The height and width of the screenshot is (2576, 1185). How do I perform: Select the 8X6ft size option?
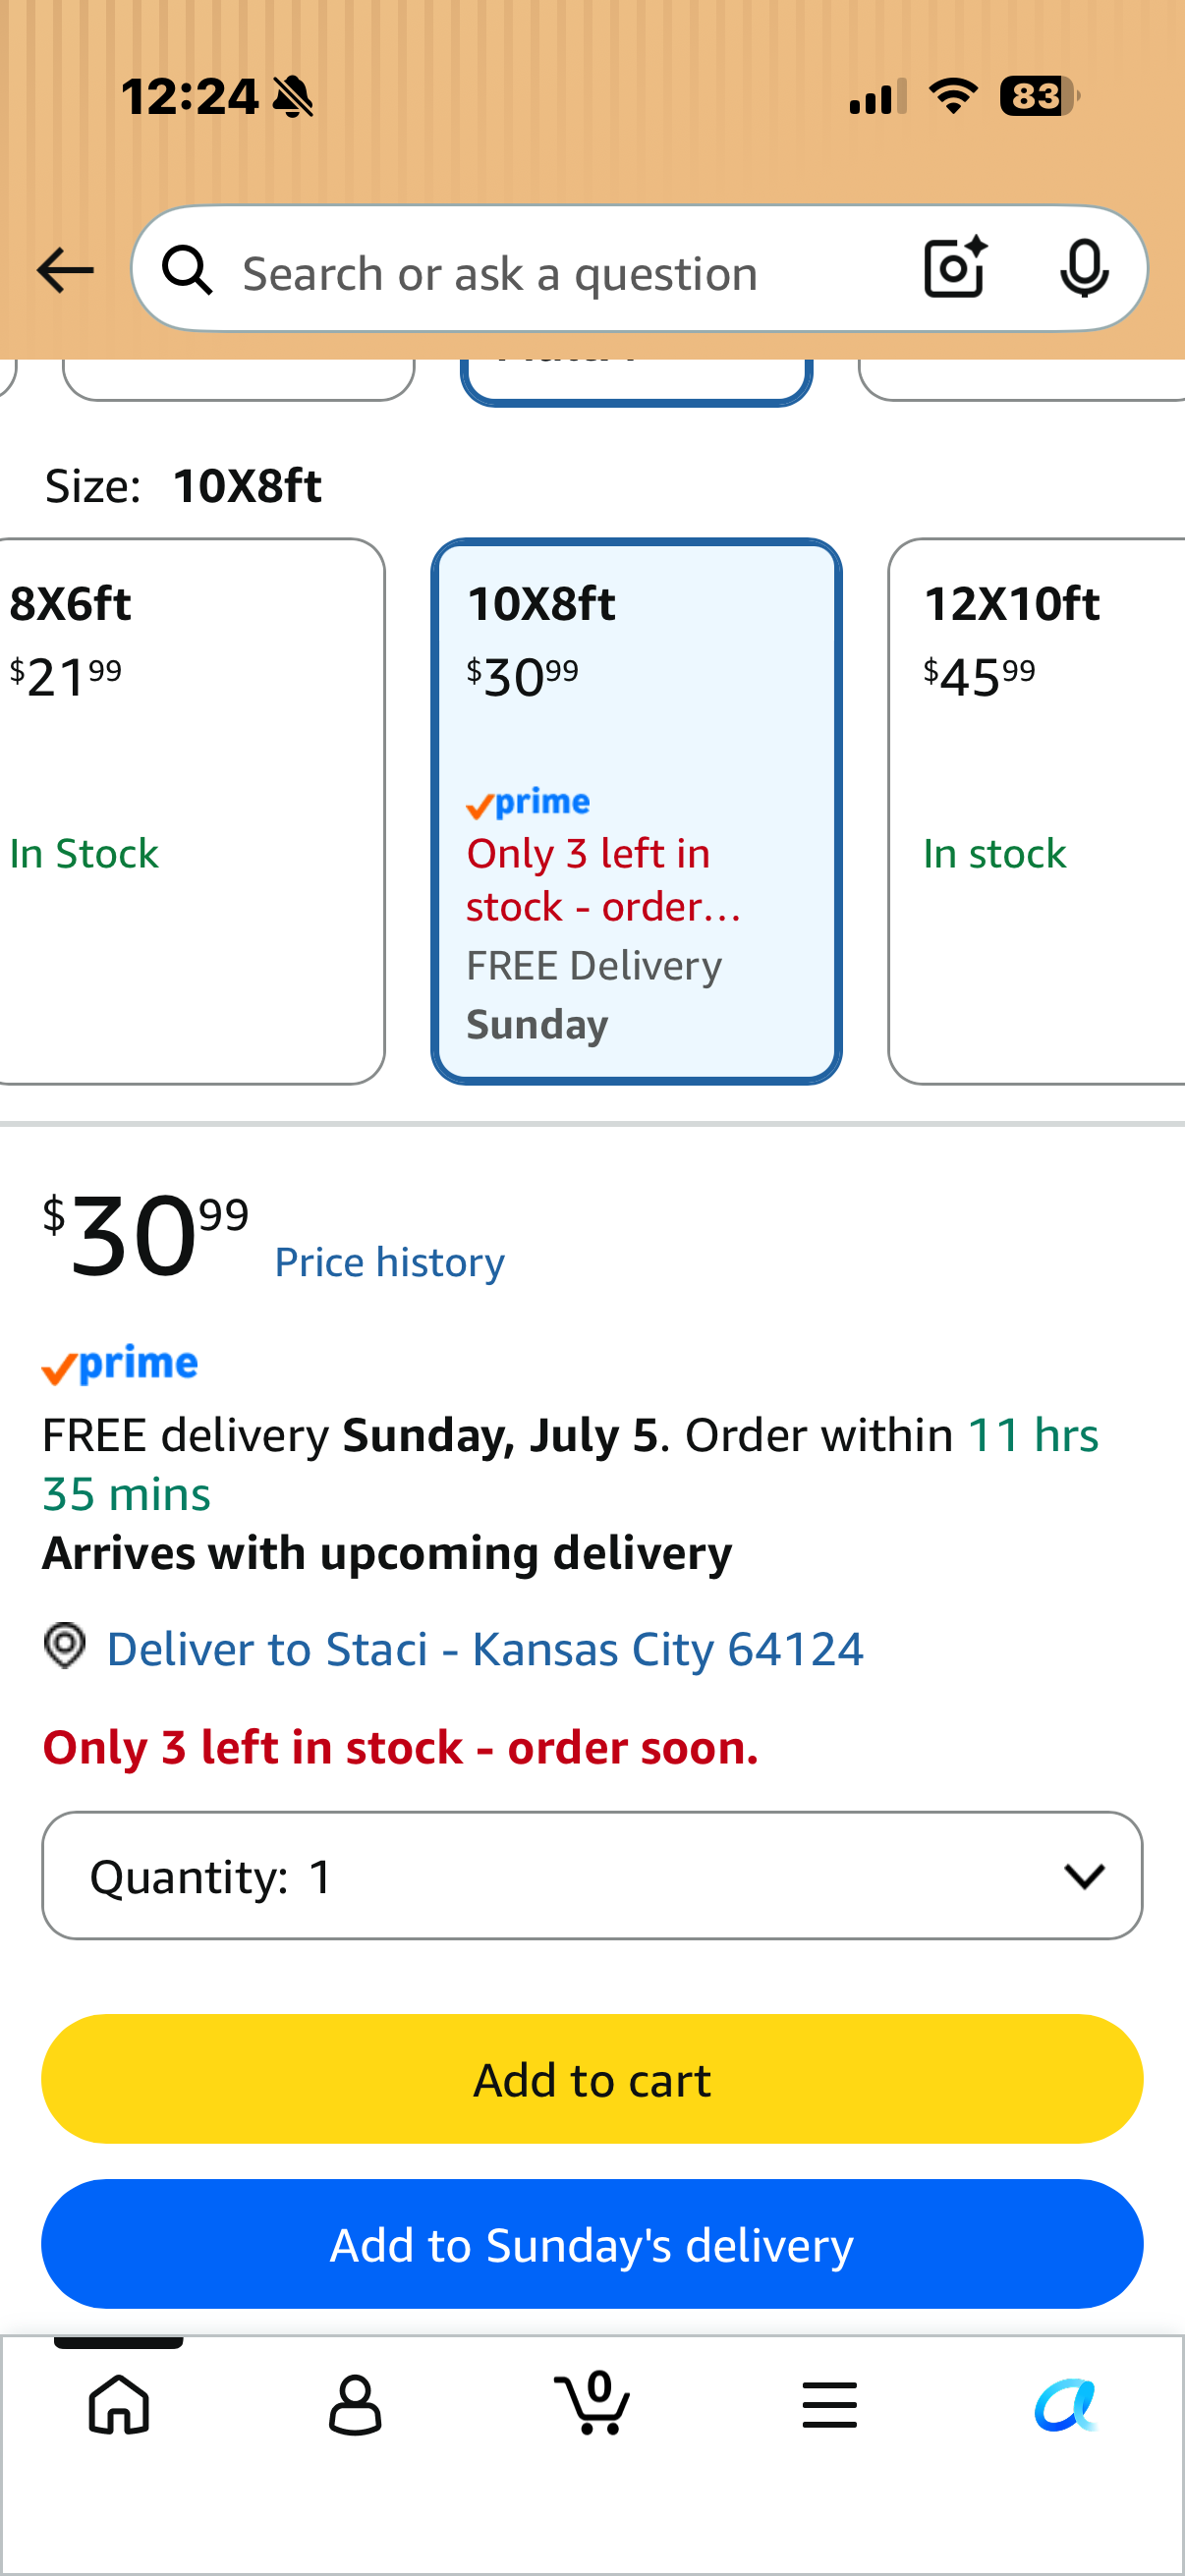[190, 811]
